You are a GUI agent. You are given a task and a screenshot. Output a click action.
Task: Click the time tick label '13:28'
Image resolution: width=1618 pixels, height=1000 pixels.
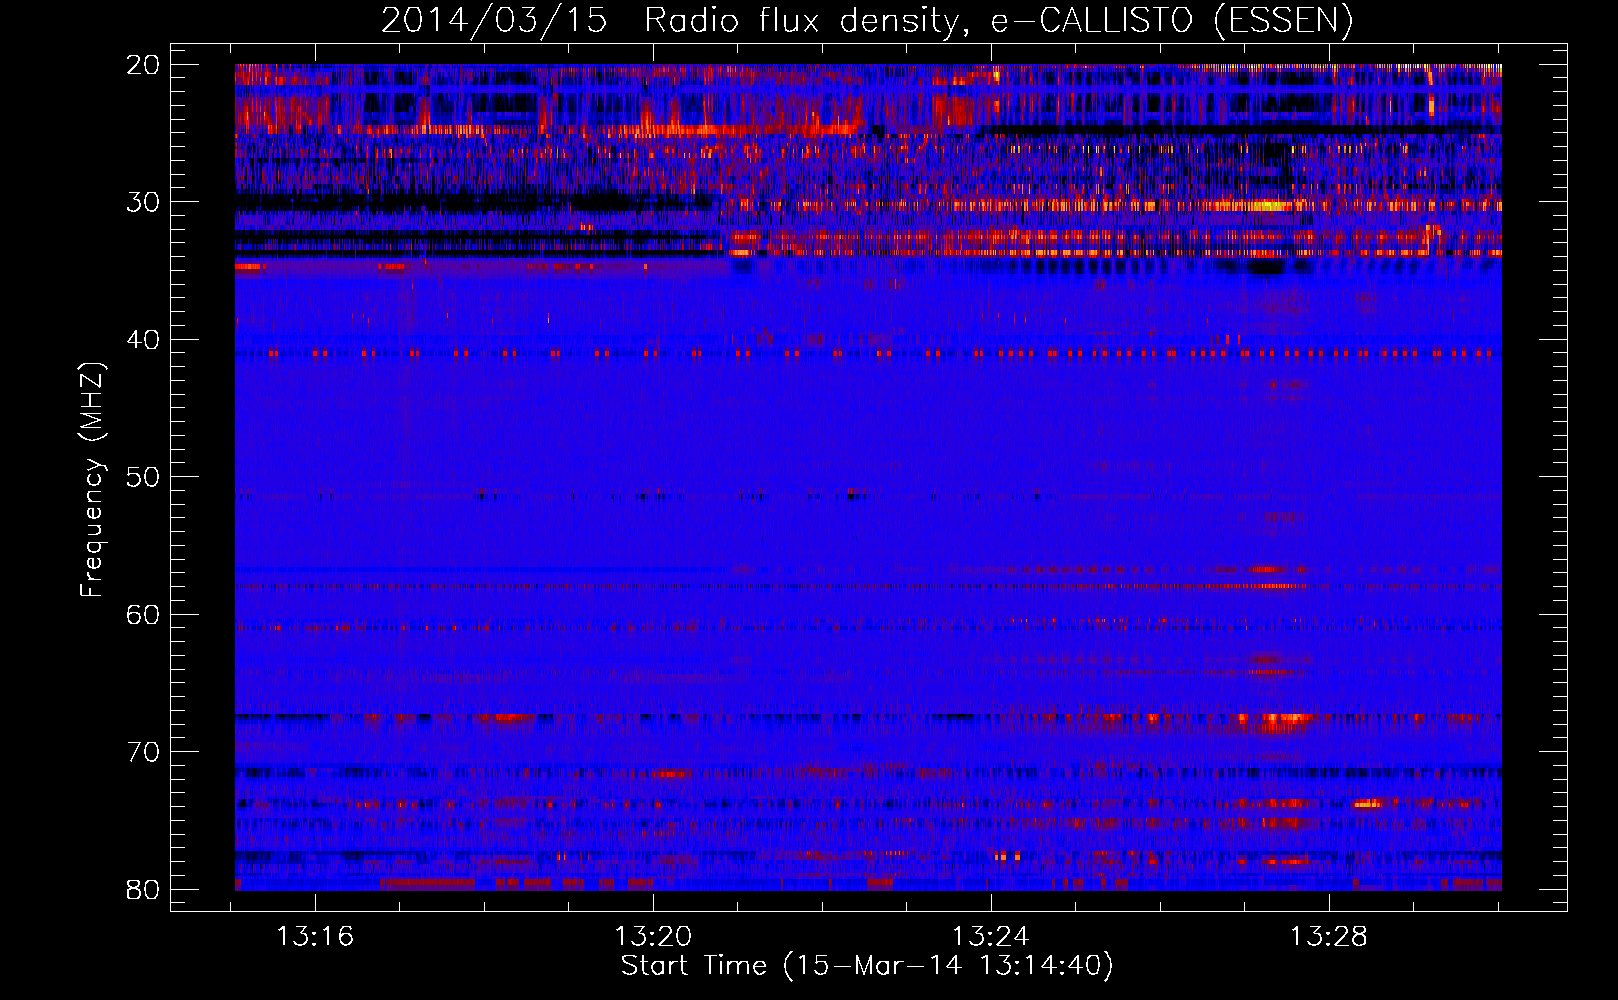click(1328, 937)
